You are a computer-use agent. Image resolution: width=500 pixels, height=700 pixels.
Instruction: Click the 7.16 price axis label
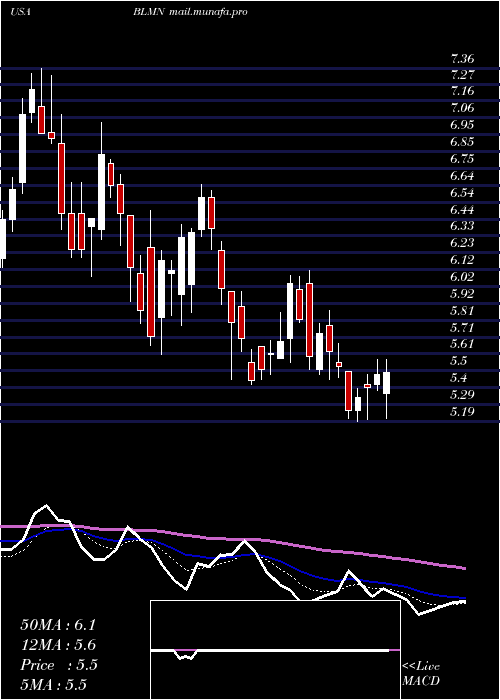pyautogui.click(x=462, y=91)
